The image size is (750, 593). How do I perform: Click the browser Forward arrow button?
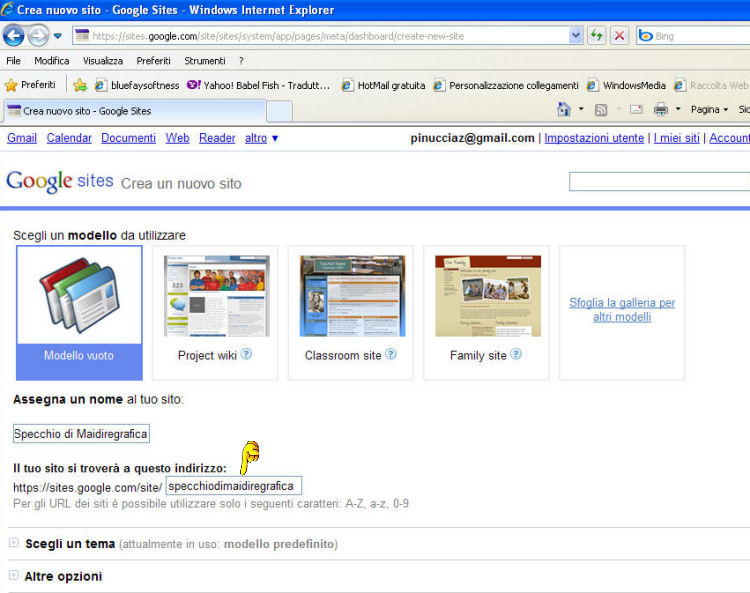click(x=38, y=35)
